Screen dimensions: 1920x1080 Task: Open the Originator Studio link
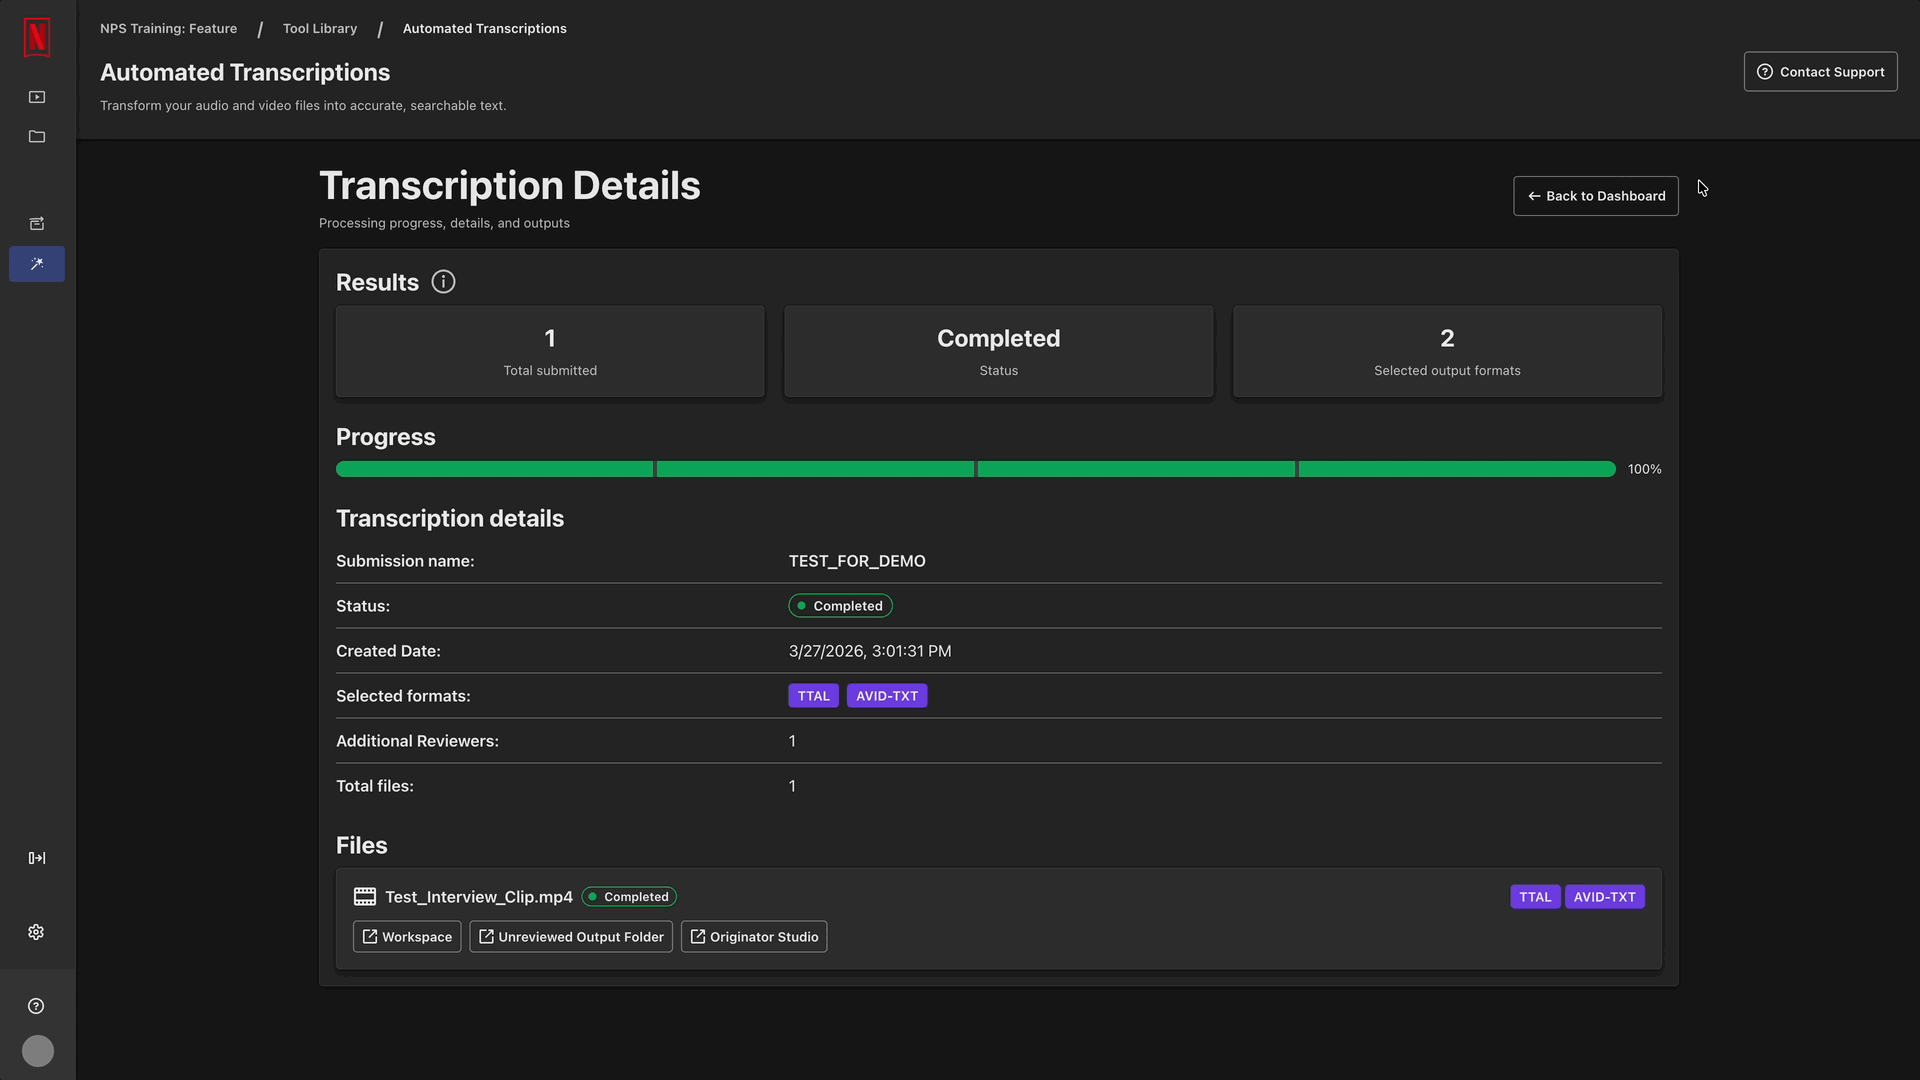tap(754, 937)
